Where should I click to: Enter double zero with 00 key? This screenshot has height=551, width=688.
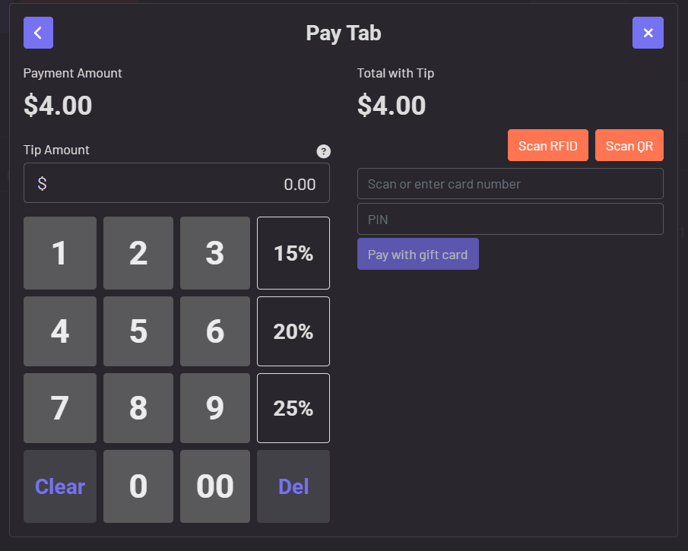pyautogui.click(x=215, y=486)
